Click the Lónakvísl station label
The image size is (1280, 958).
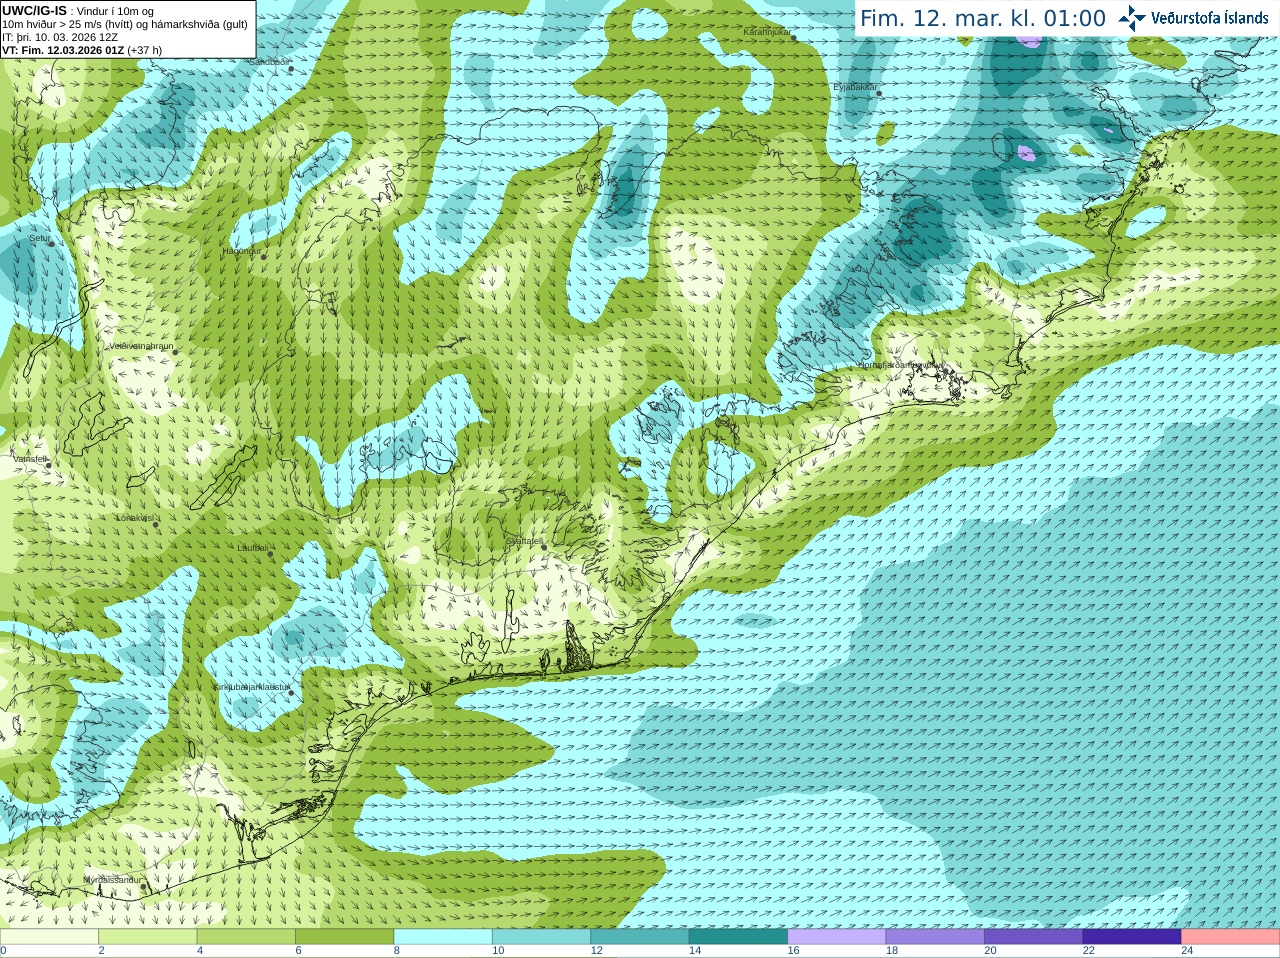click(x=135, y=518)
